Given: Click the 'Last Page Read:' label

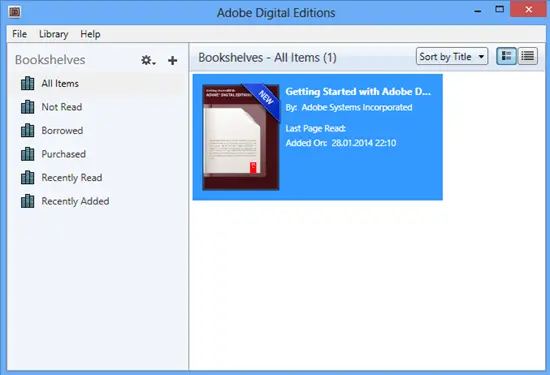Looking at the screenshot, I should point(316,128).
